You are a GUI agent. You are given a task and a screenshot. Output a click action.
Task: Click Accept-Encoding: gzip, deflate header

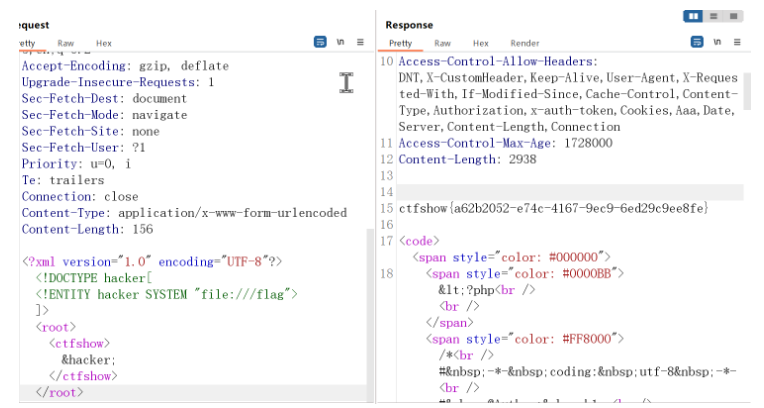tap(125, 66)
